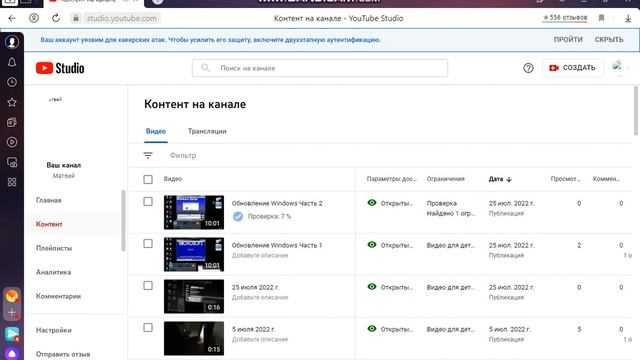Open services grid icon in browser sidebar
Viewport: 640px width, 360px height.
tap(12, 182)
